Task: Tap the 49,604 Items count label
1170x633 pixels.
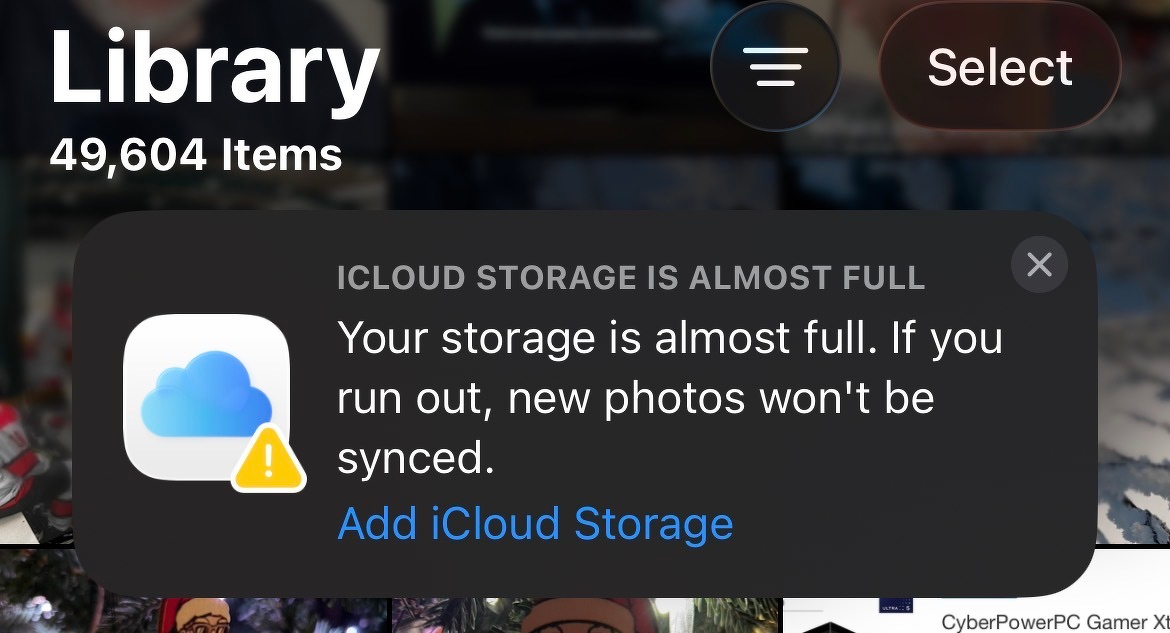Action: pyautogui.click(x=195, y=155)
